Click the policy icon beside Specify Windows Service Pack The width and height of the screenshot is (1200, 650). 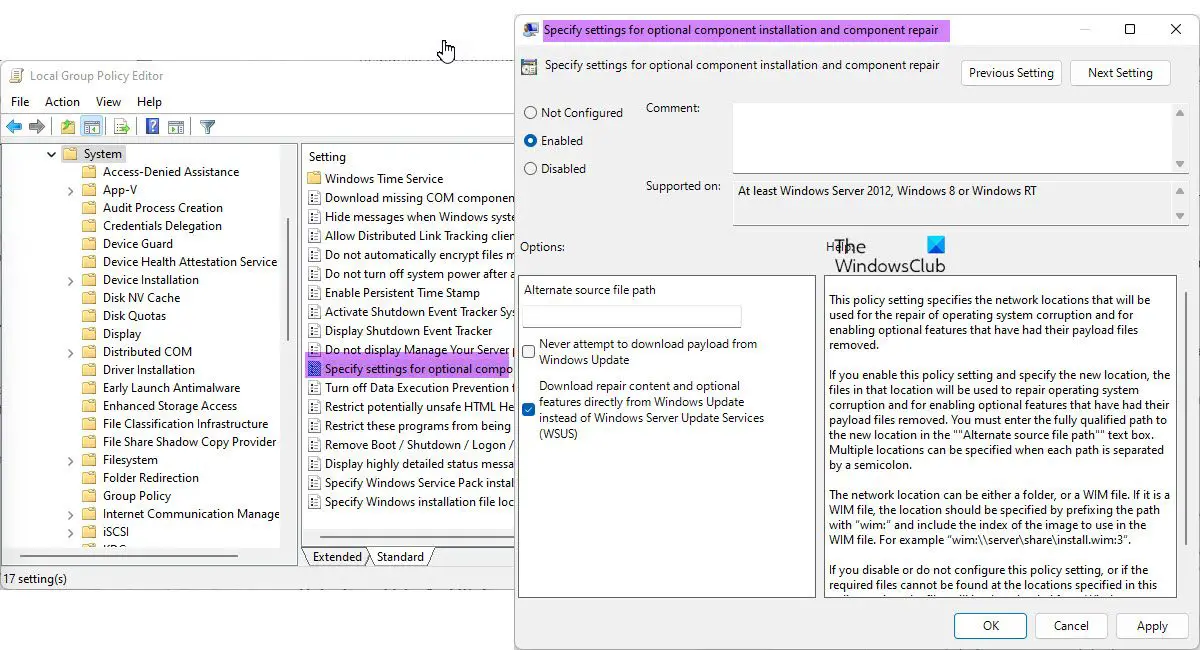tap(314, 483)
